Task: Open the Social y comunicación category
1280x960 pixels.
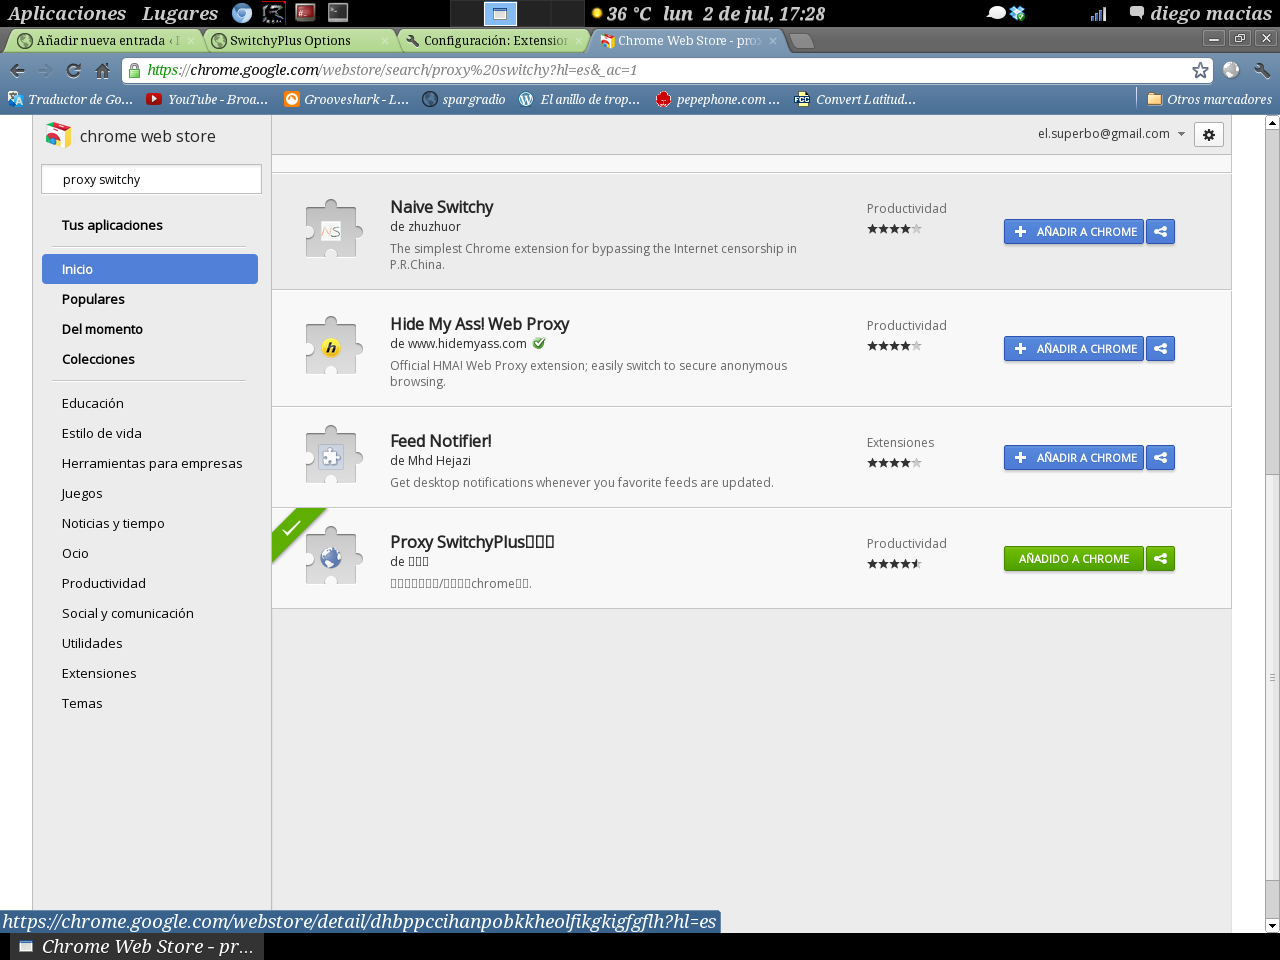Action: click(x=128, y=613)
